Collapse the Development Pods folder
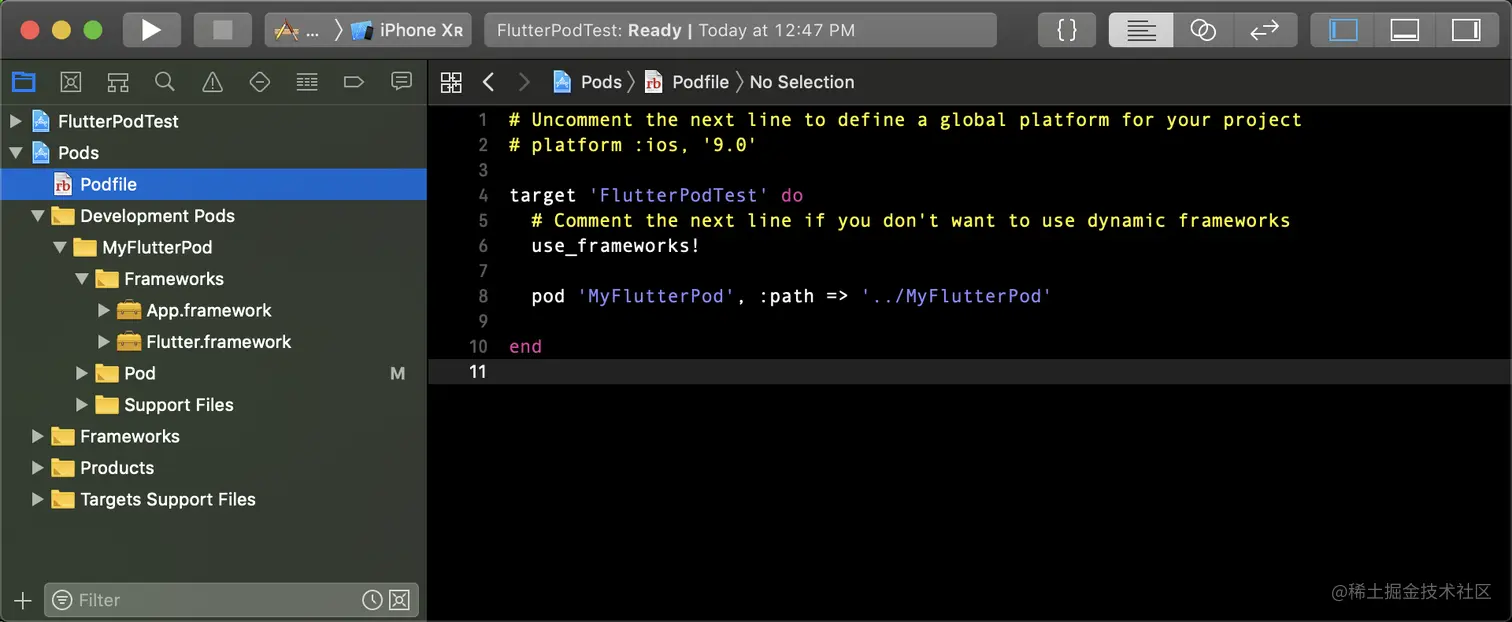 point(38,216)
